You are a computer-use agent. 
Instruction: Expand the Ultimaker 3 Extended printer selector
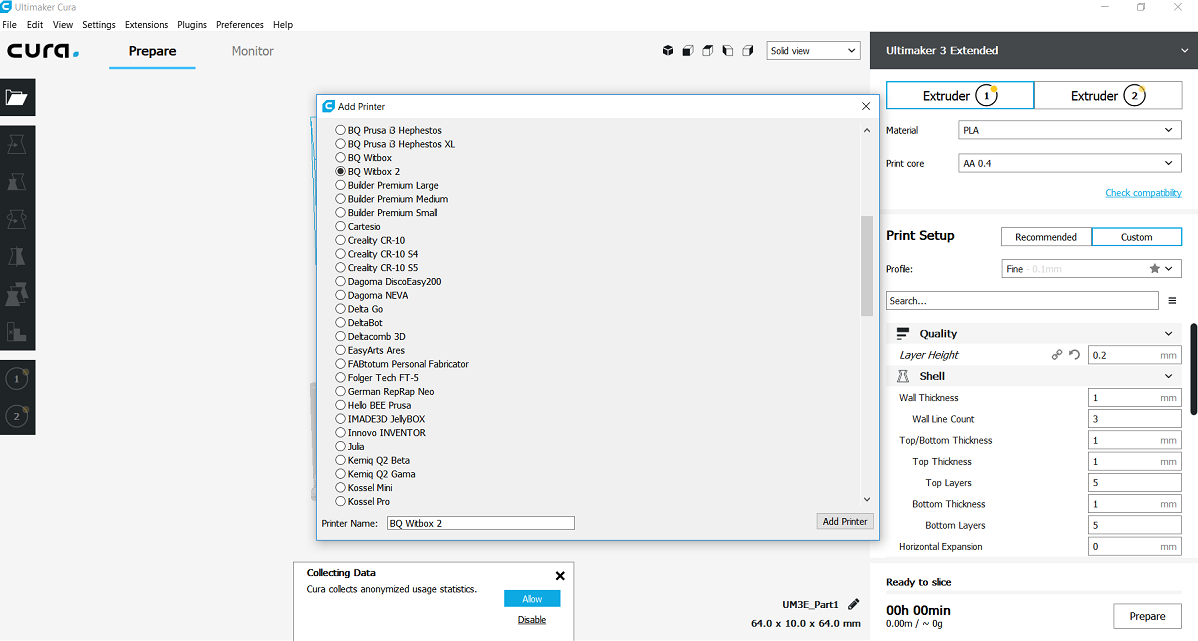coord(1034,50)
